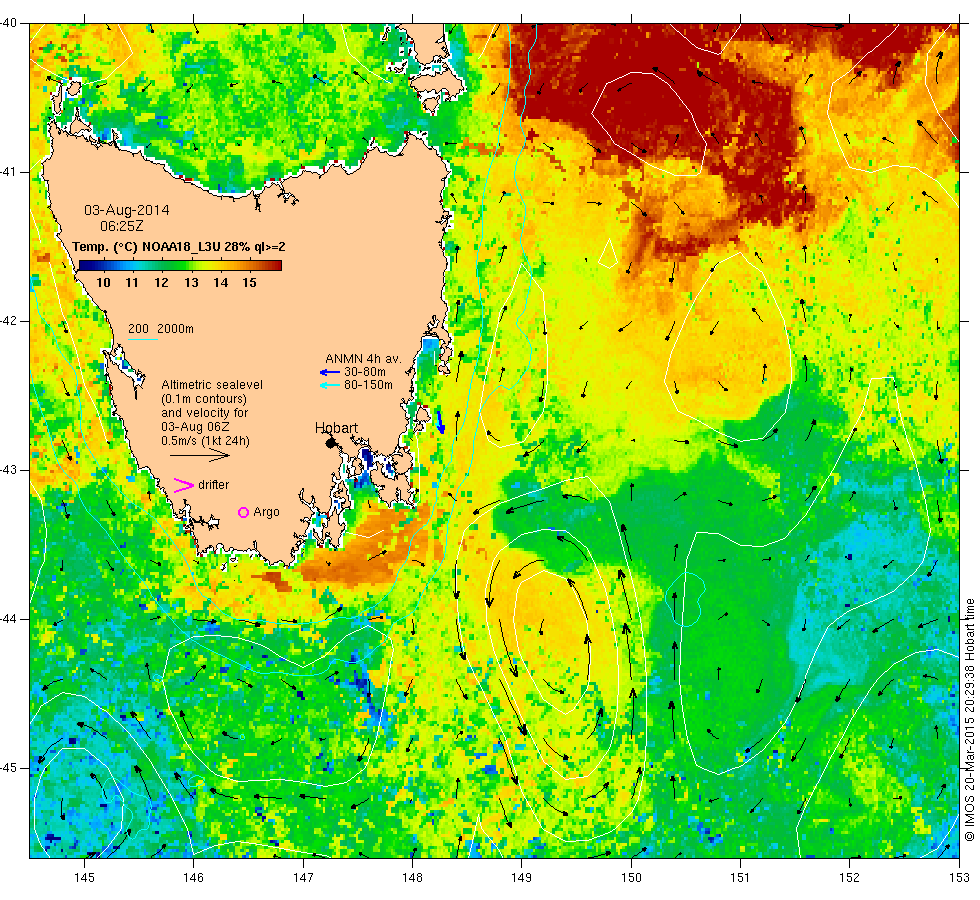Click the blue arrow beside '30-80m'

tap(330, 372)
